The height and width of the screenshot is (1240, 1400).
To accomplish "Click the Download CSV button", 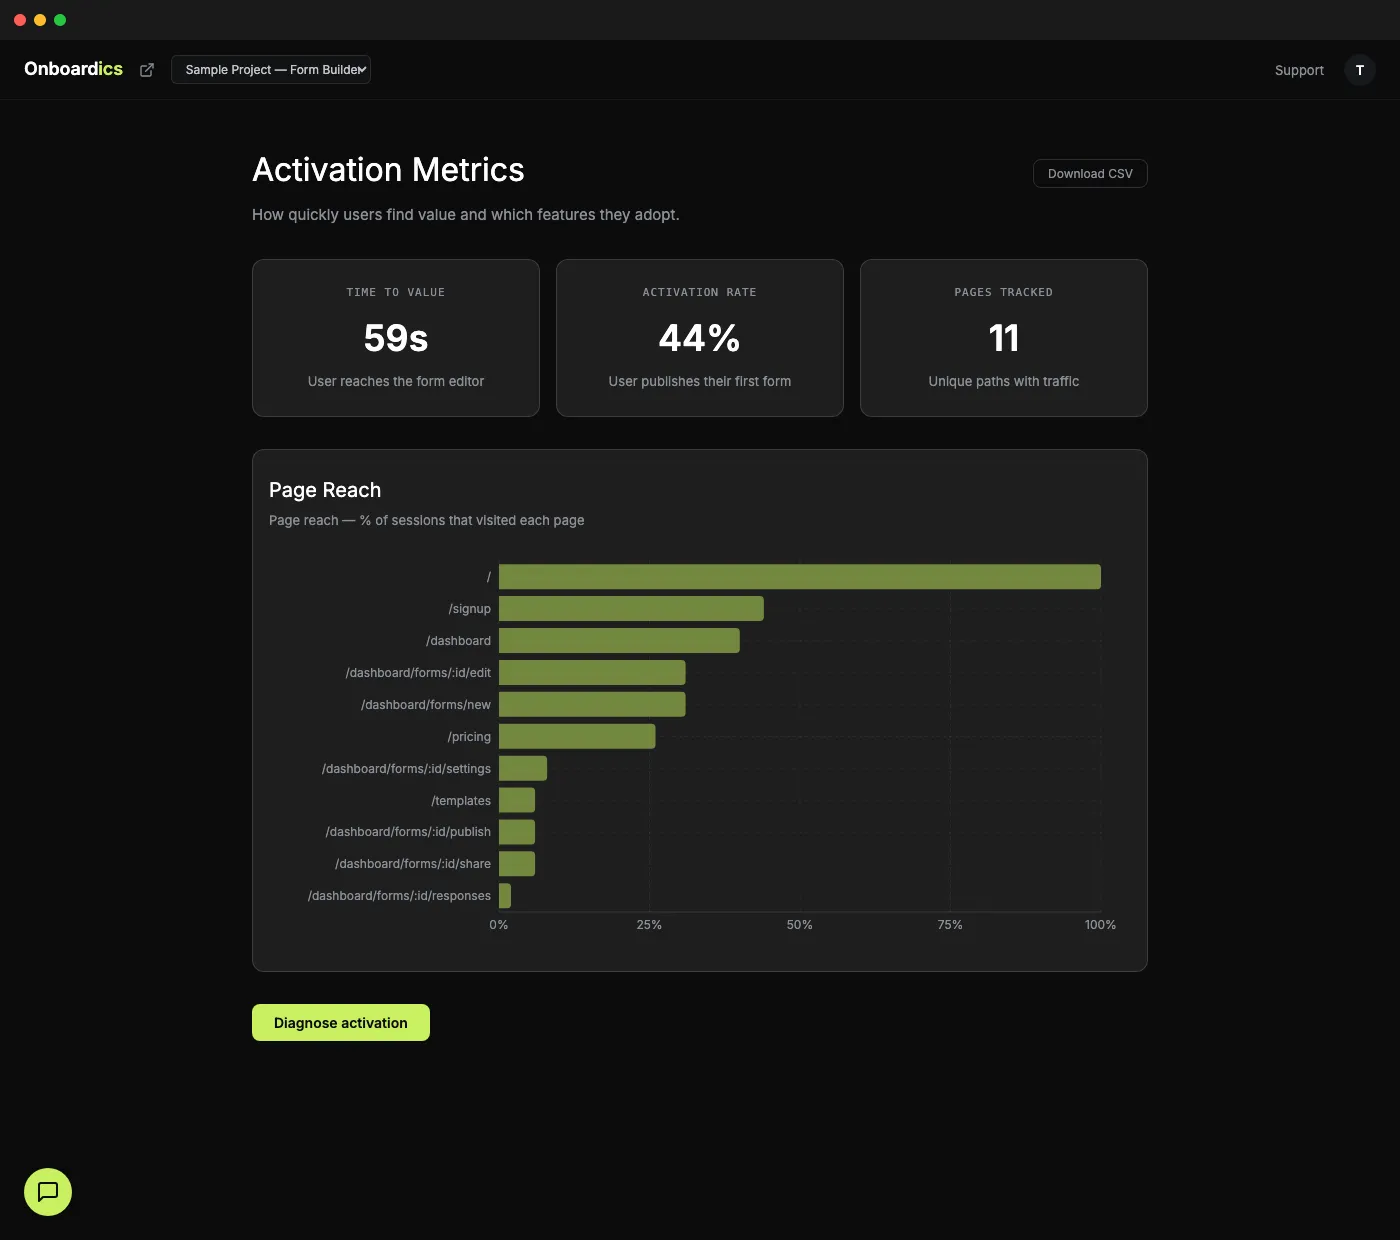I will point(1089,173).
